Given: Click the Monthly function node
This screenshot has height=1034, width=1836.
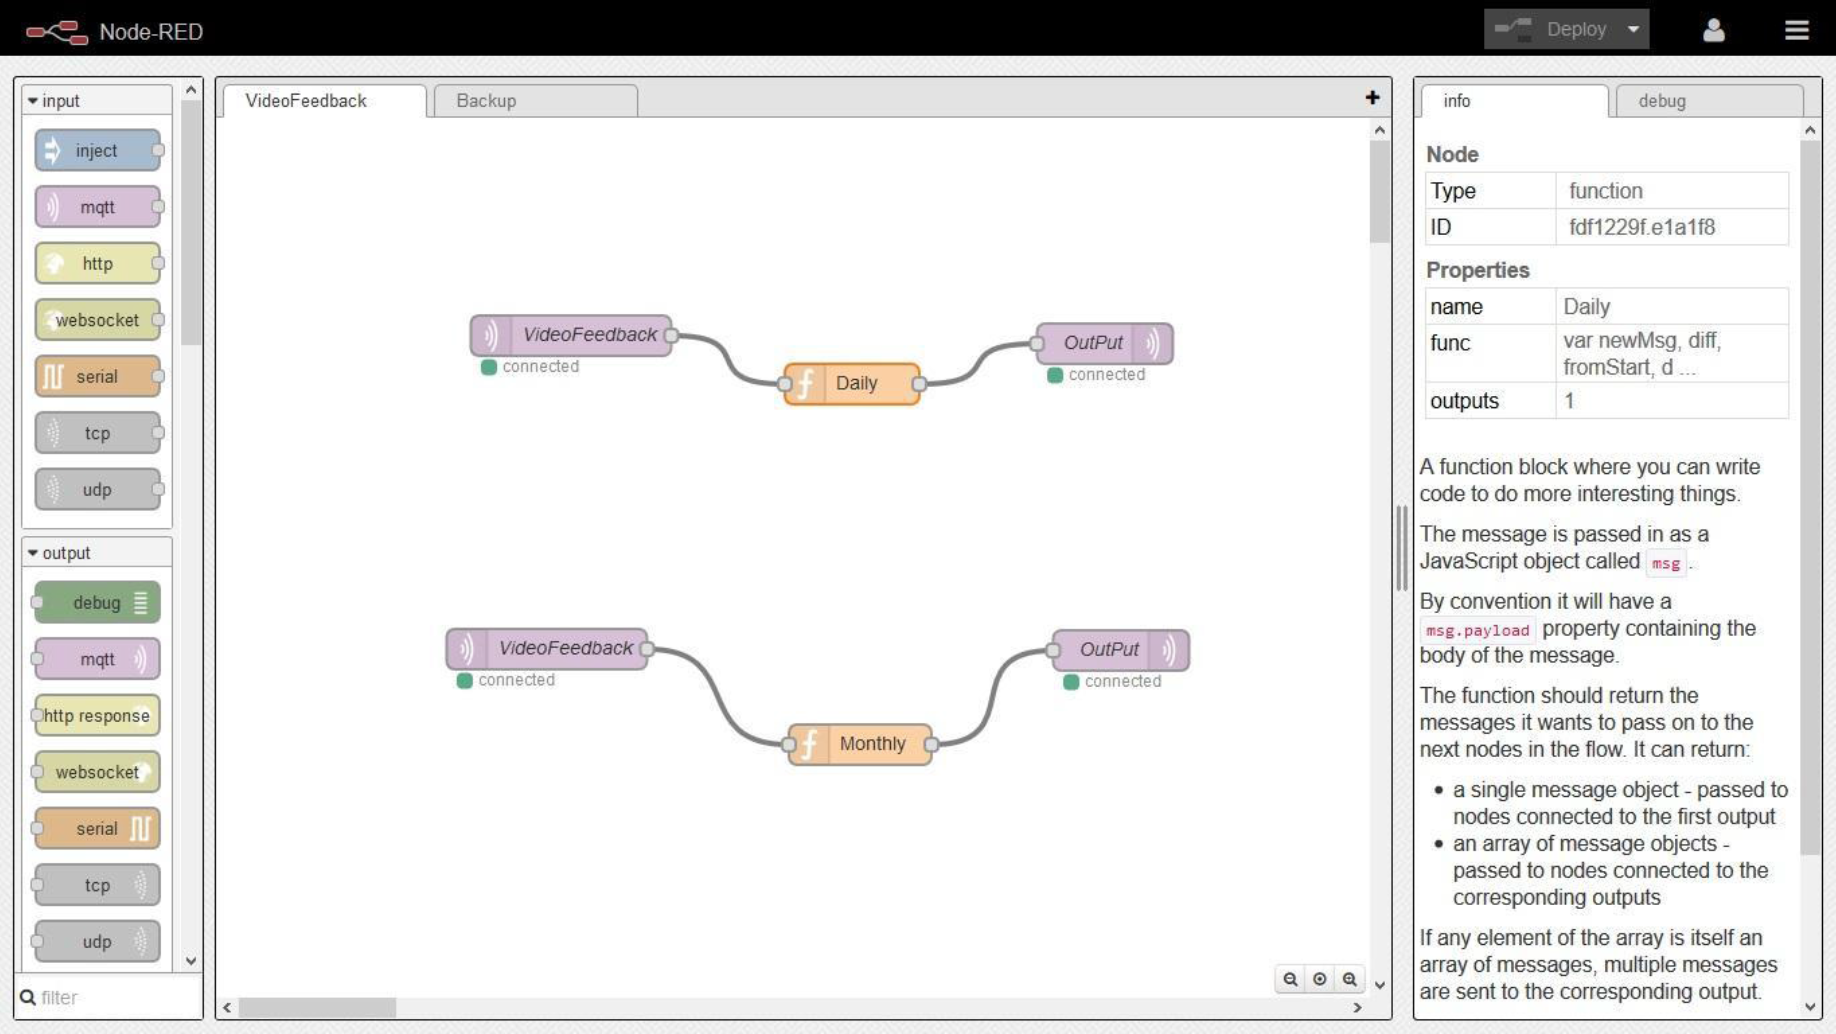Looking at the screenshot, I should (x=860, y=744).
